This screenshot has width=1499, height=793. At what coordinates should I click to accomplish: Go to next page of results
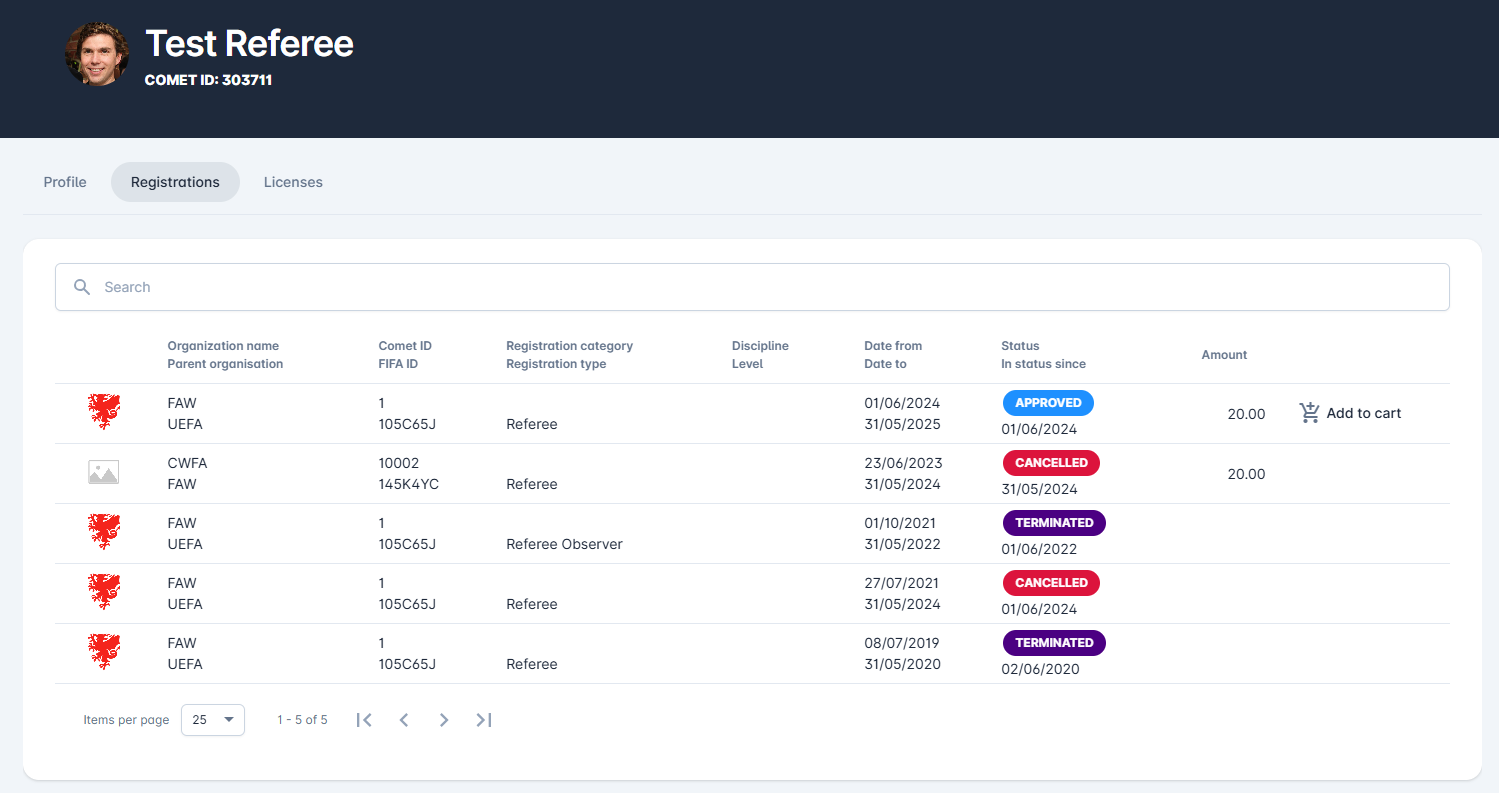(x=444, y=720)
